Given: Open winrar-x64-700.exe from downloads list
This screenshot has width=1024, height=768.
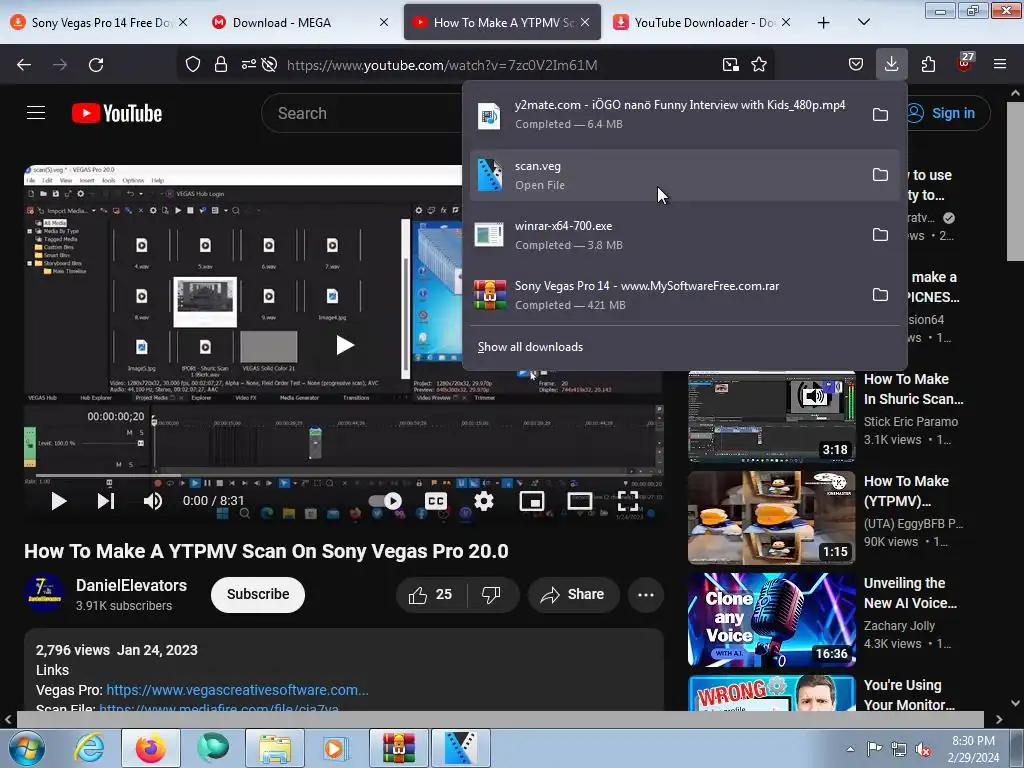Looking at the screenshot, I should coord(666,235).
